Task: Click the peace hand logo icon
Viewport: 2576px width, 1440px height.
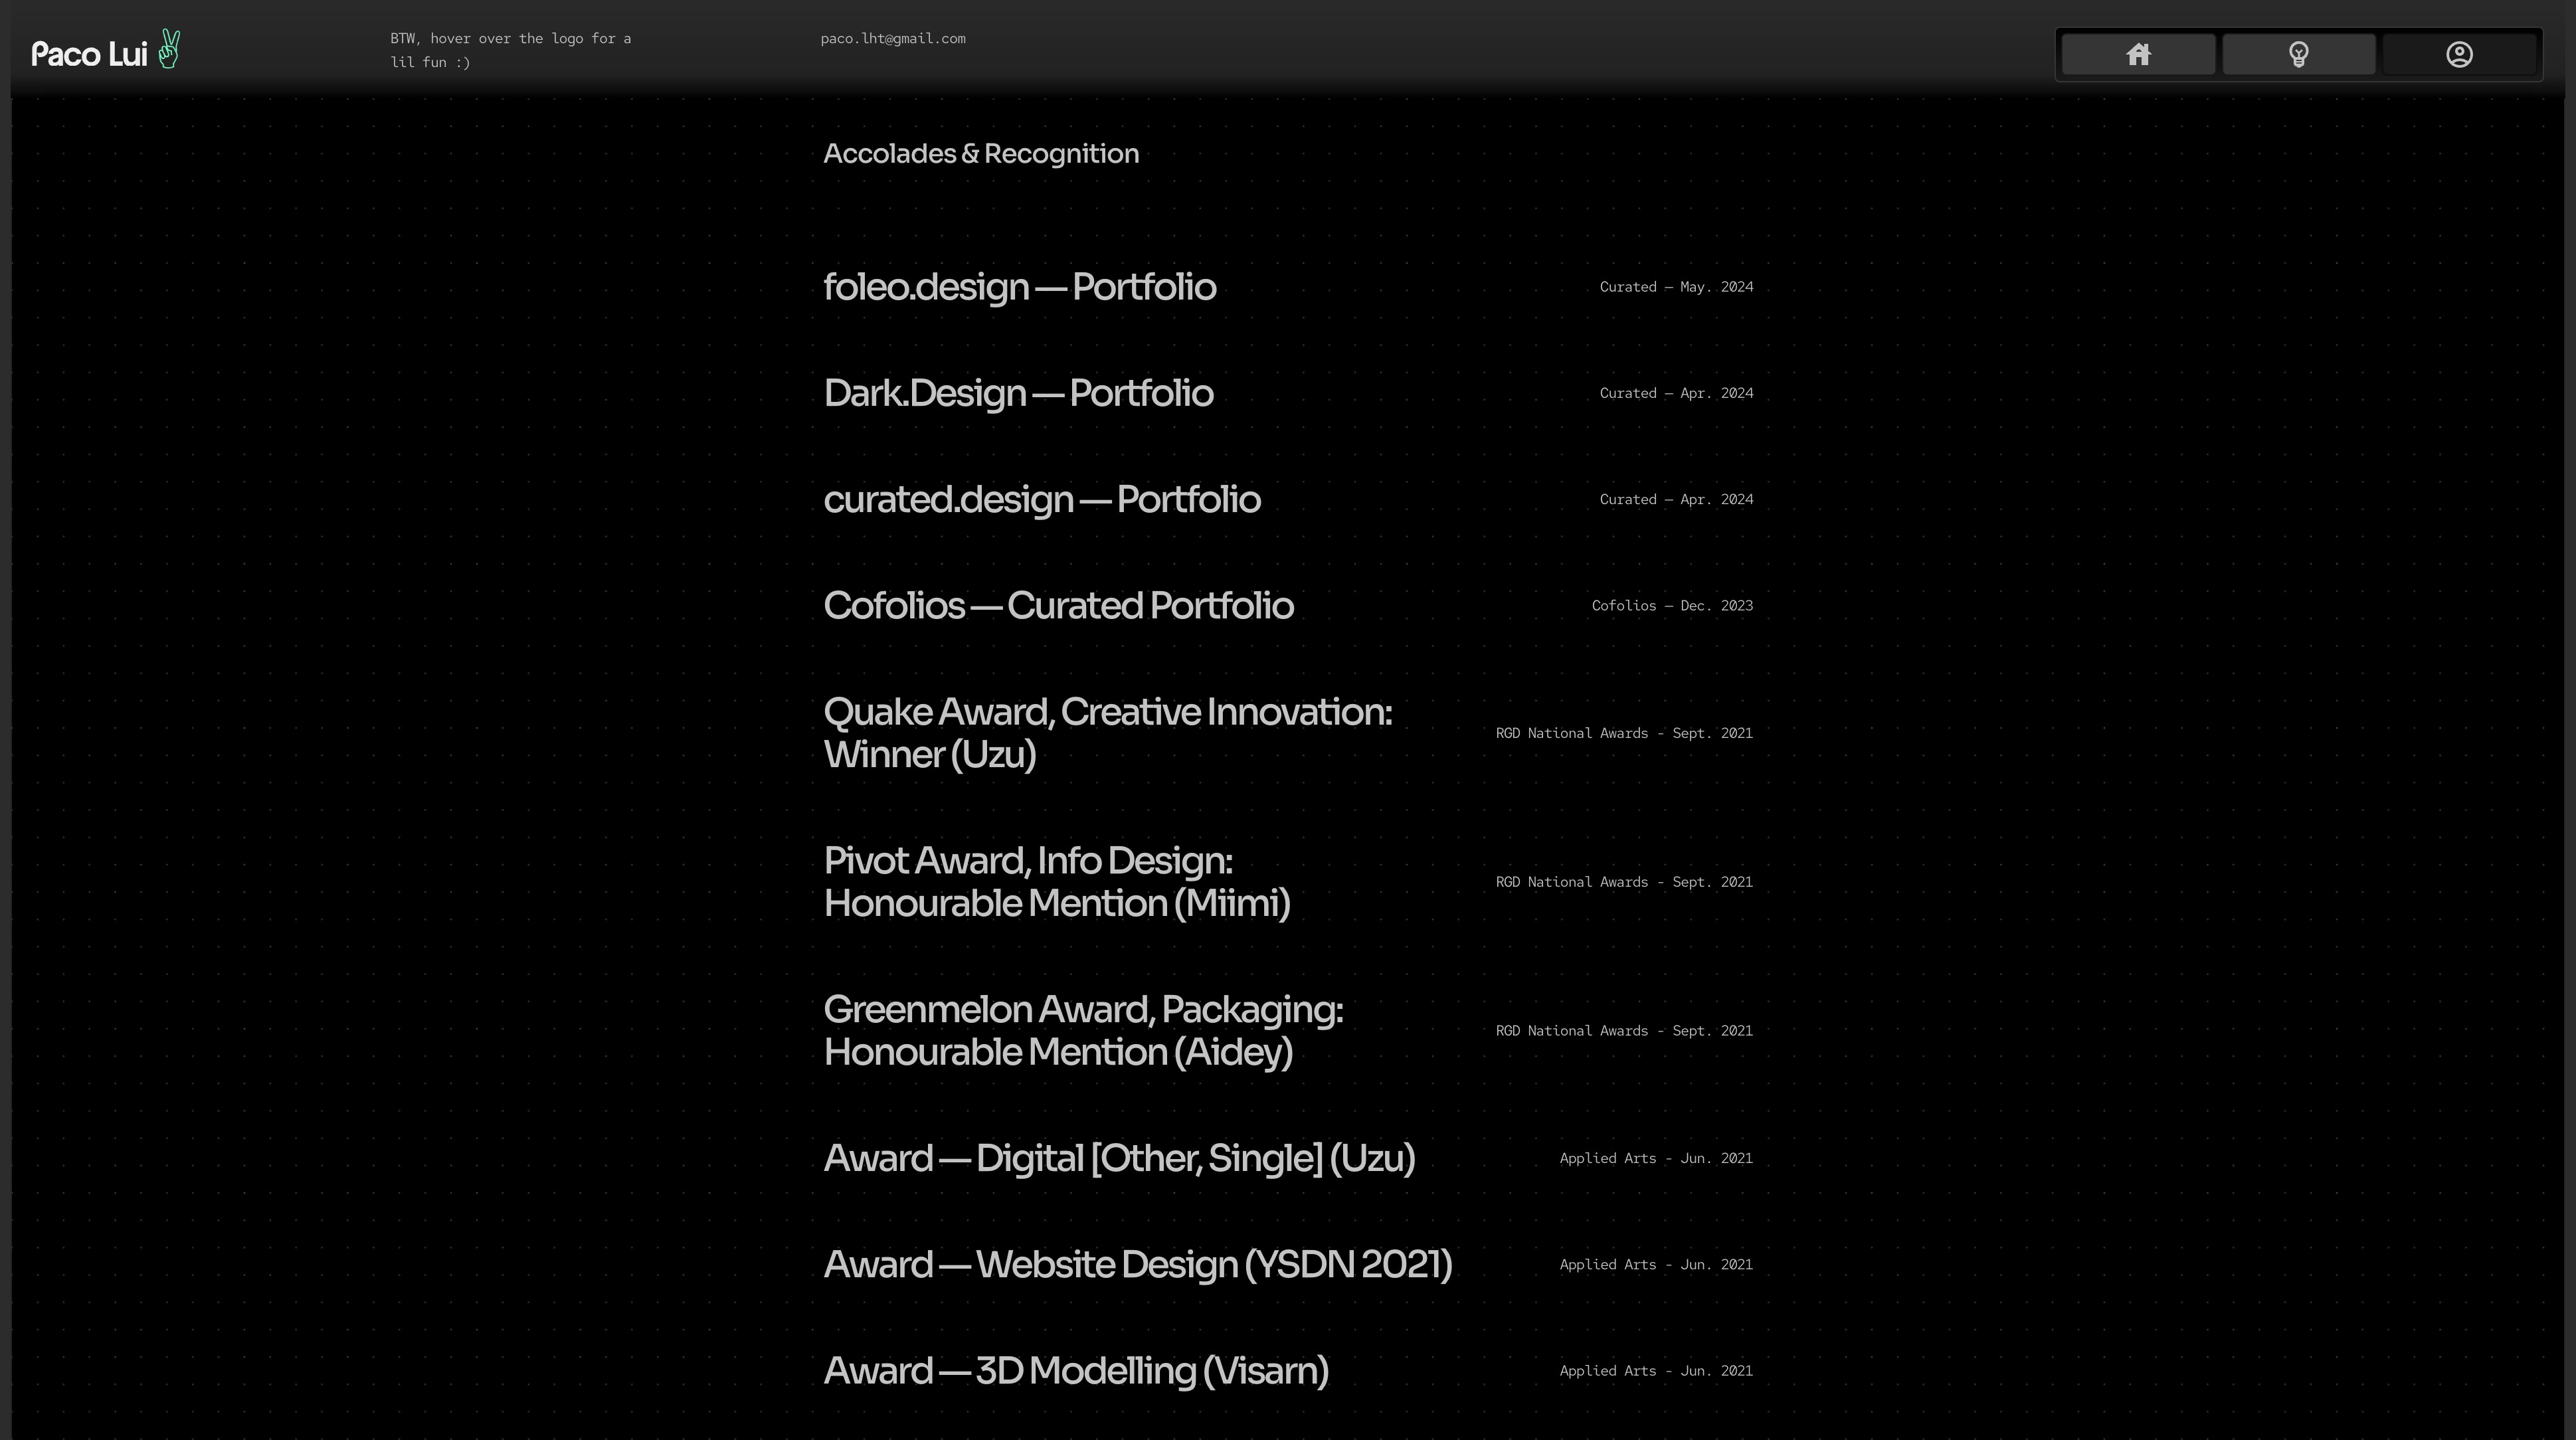Action: [169, 50]
